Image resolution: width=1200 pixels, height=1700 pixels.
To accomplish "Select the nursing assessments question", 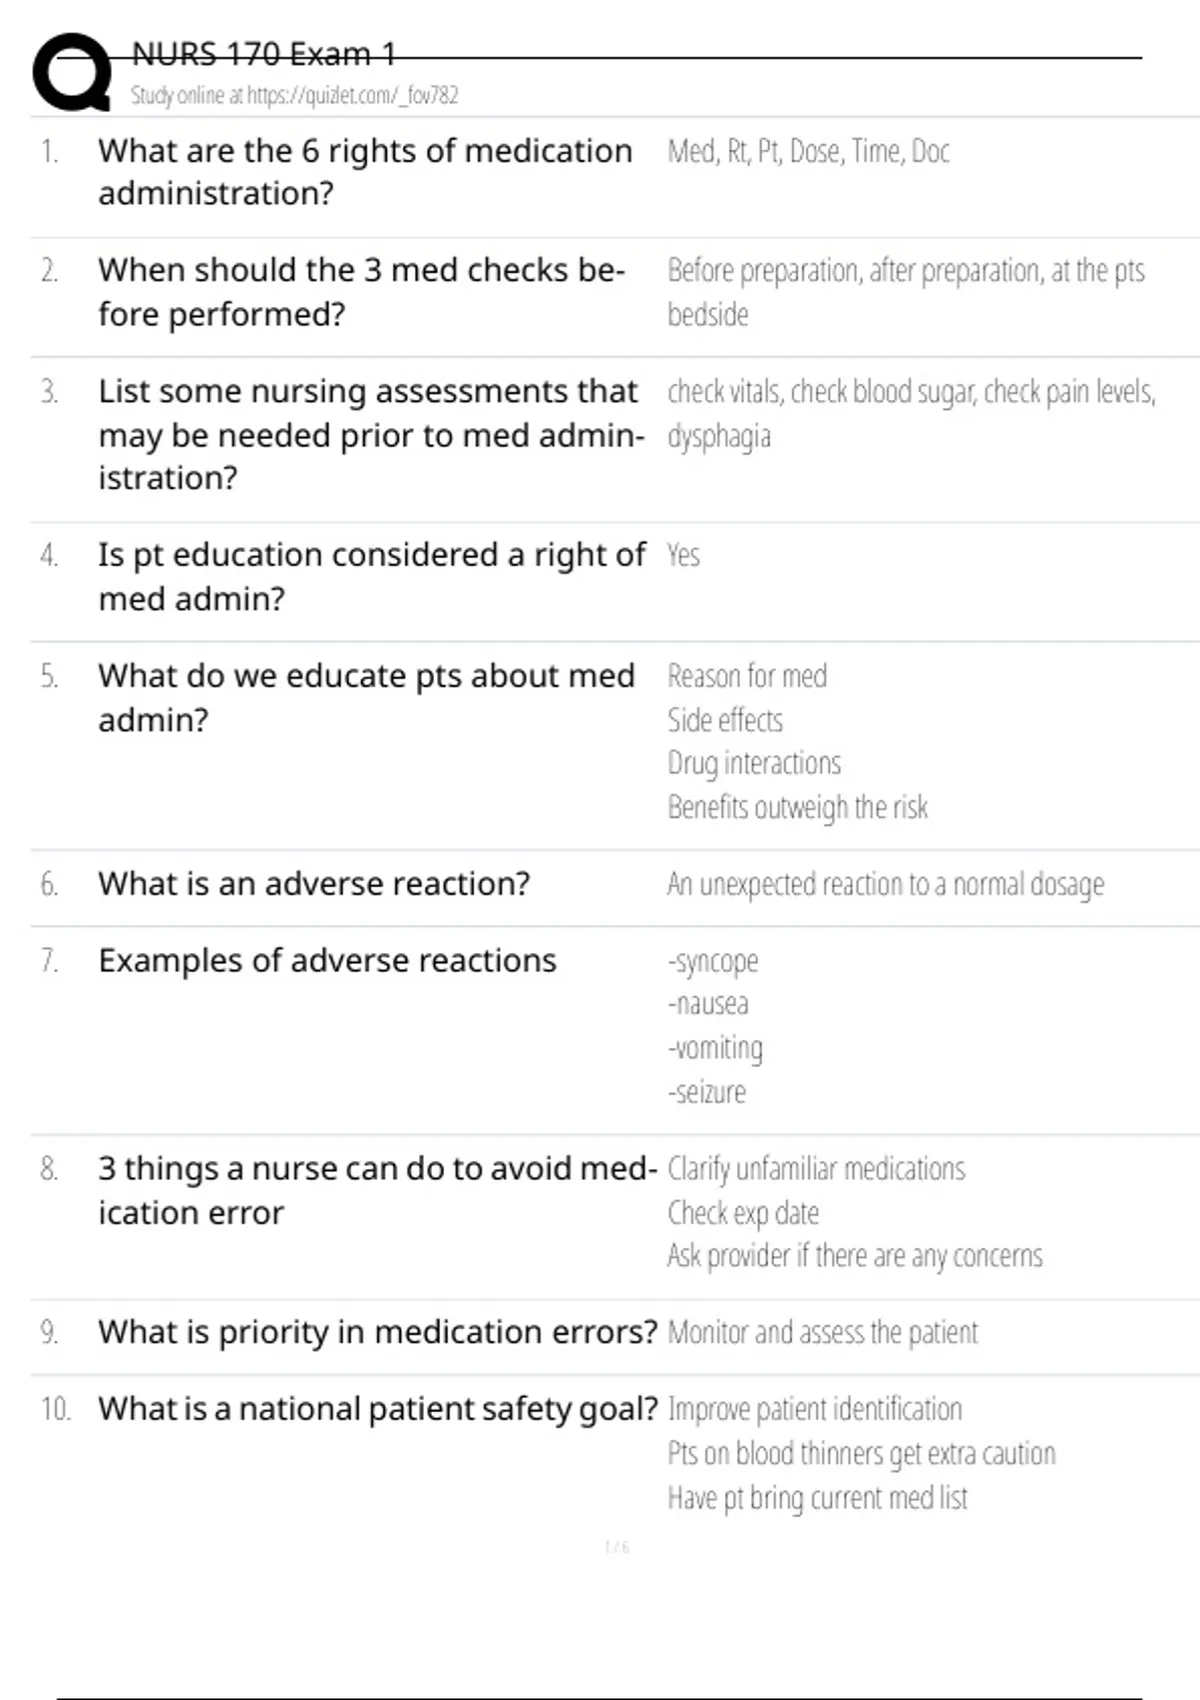I will click(x=370, y=434).
